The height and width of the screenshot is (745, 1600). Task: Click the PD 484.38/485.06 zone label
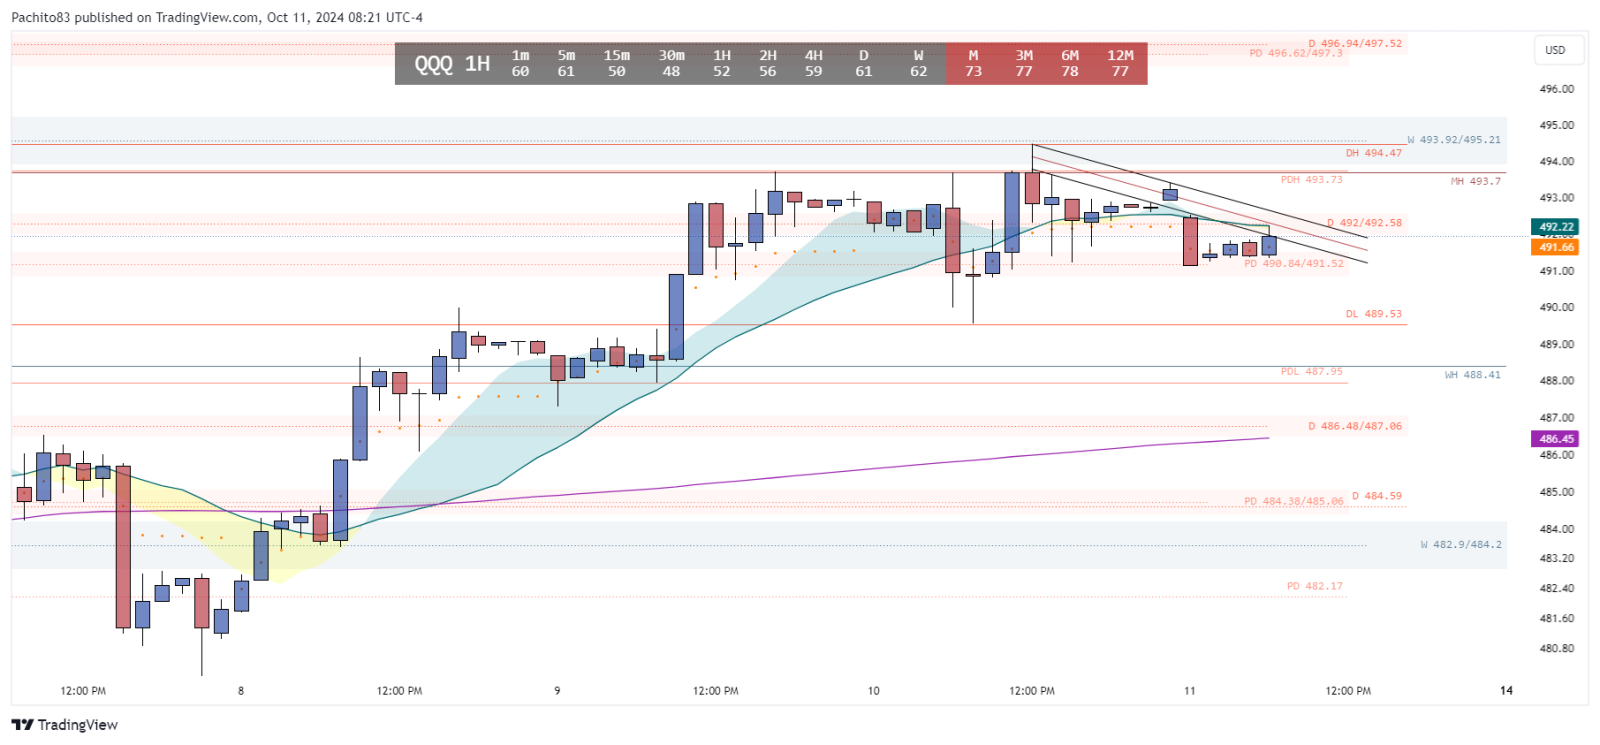1294,502
